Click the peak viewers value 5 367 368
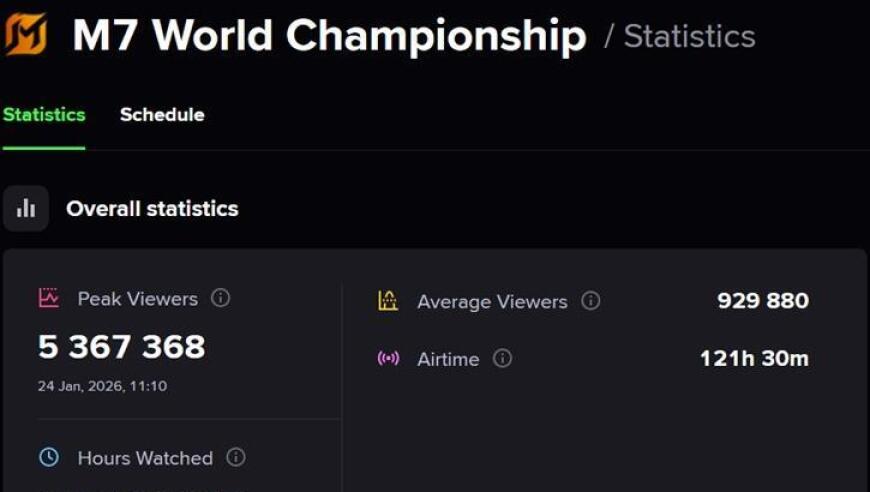Viewport: 870px width, 492px height. pyautogui.click(x=121, y=347)
